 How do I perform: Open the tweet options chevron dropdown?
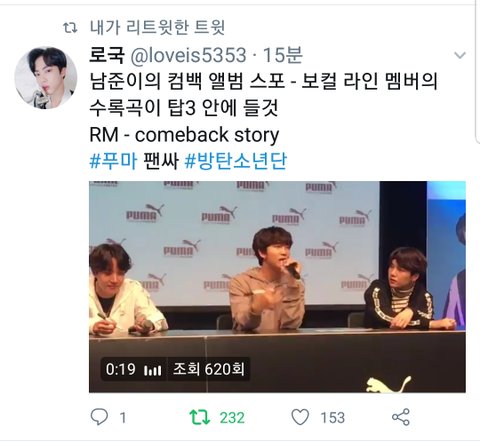[x=460, y=55]
